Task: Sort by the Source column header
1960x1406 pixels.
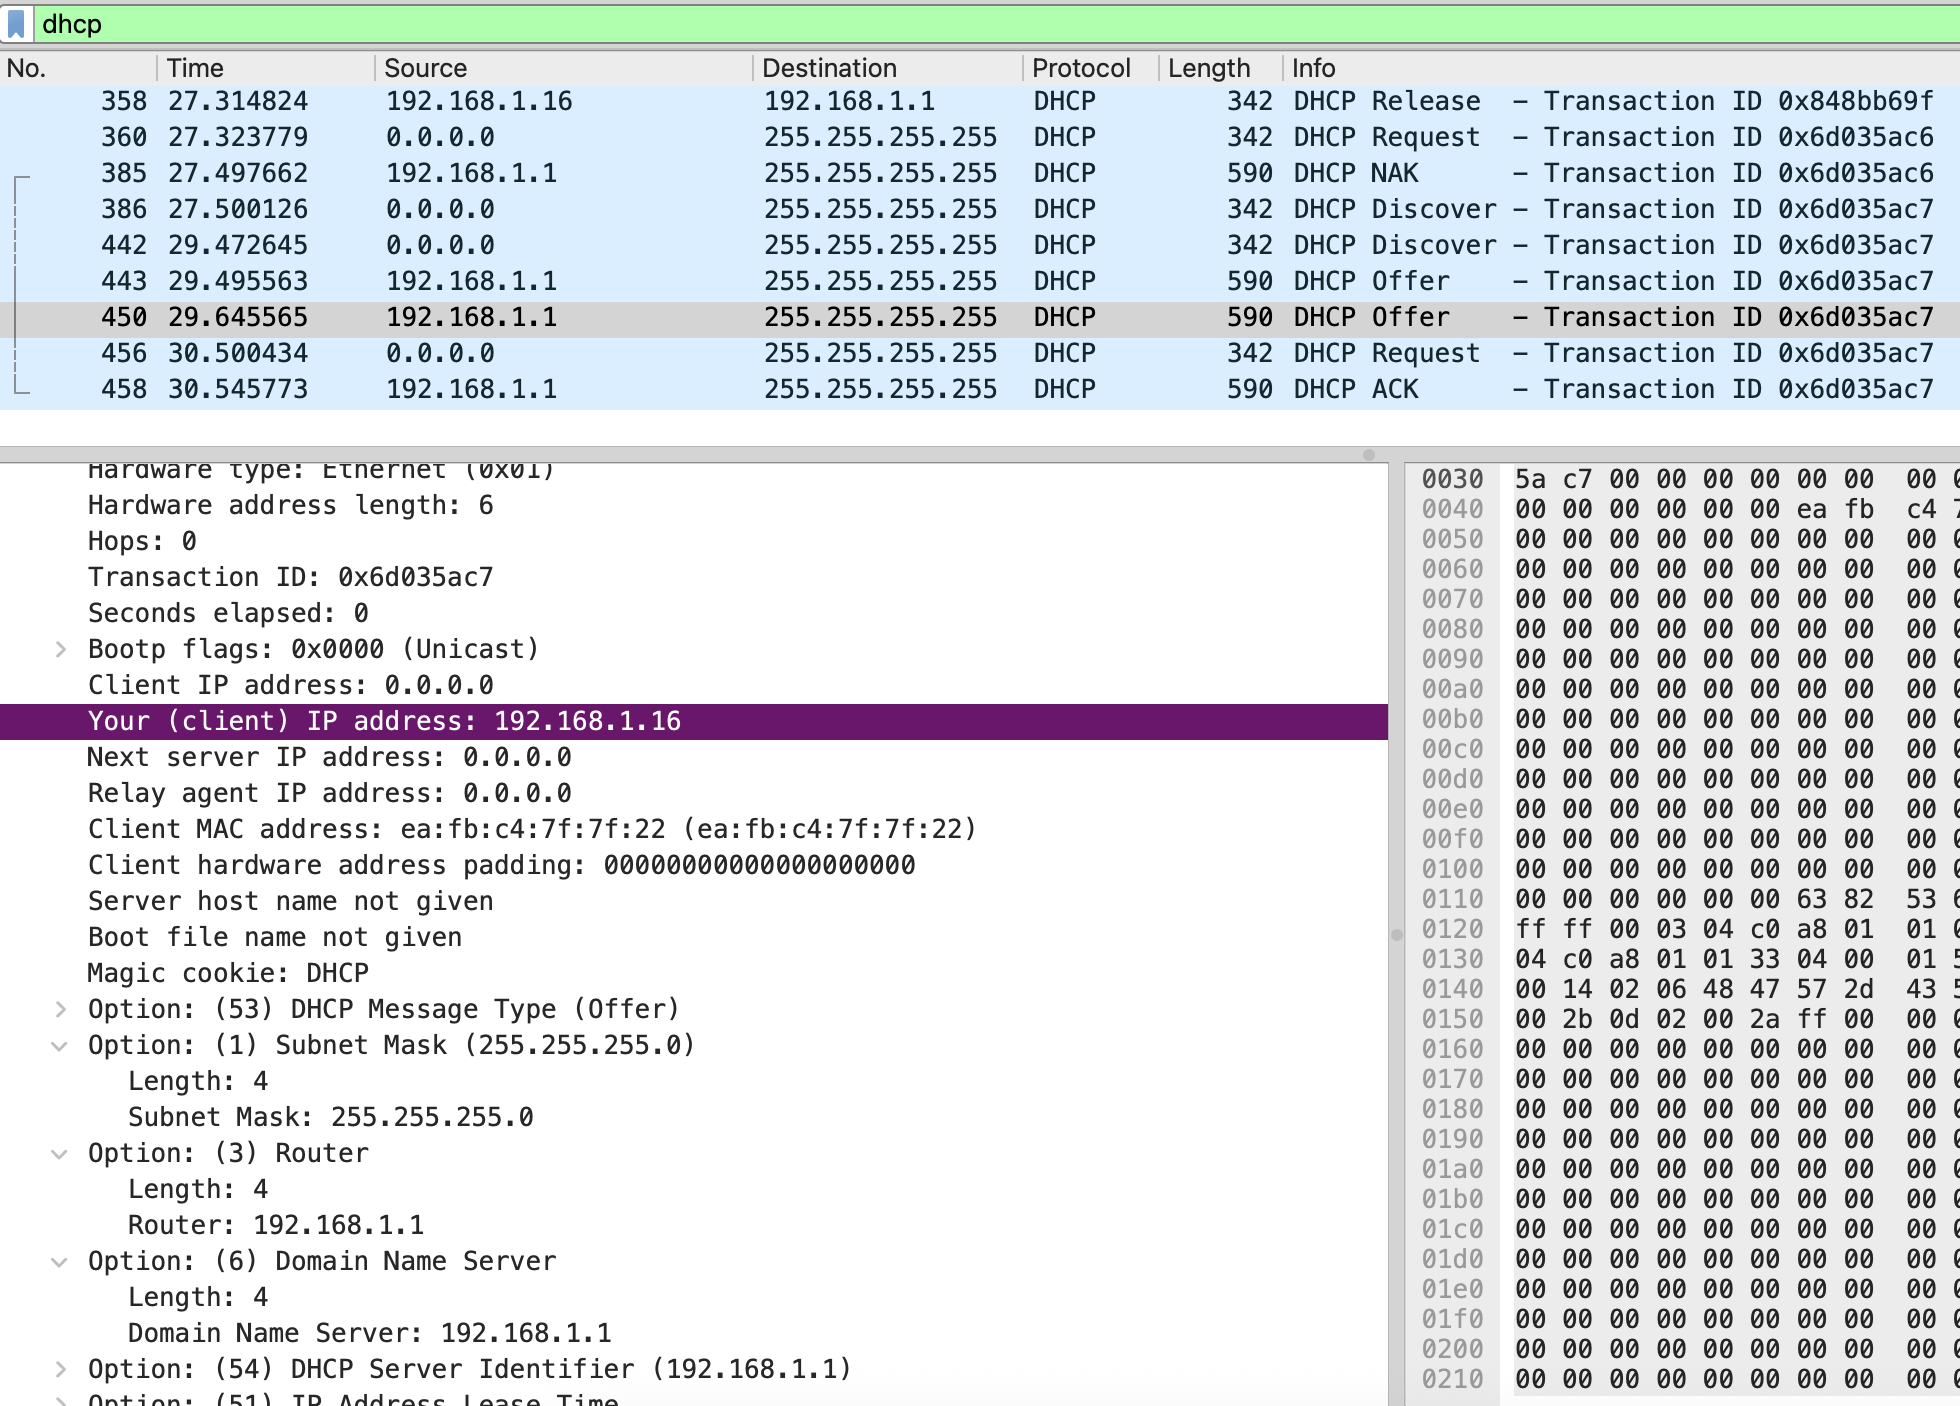Action: (x=425, y=68)
